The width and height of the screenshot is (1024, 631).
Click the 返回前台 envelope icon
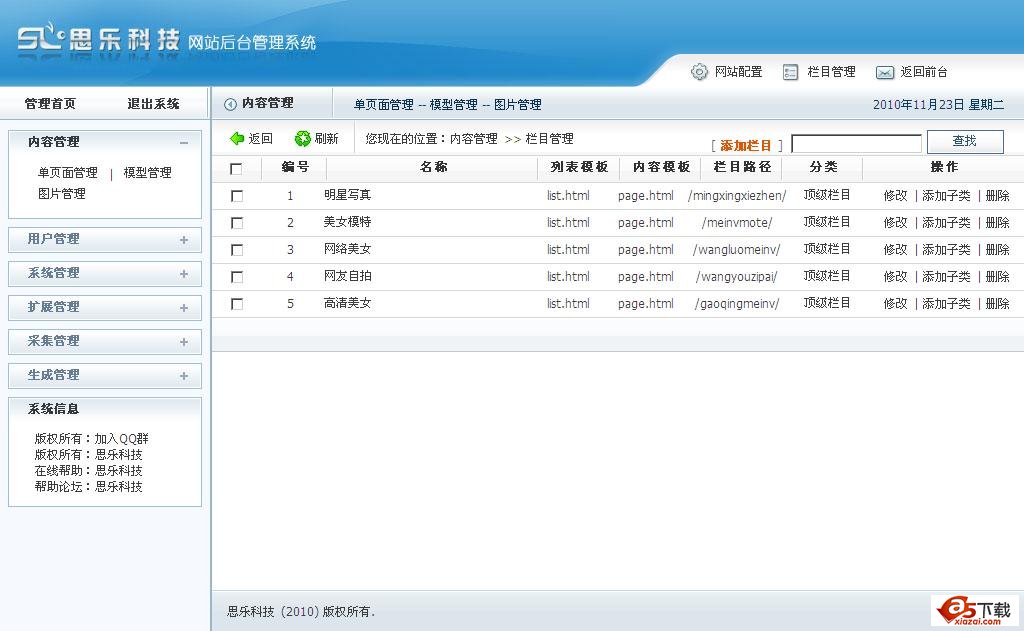[x=884, y=72]
